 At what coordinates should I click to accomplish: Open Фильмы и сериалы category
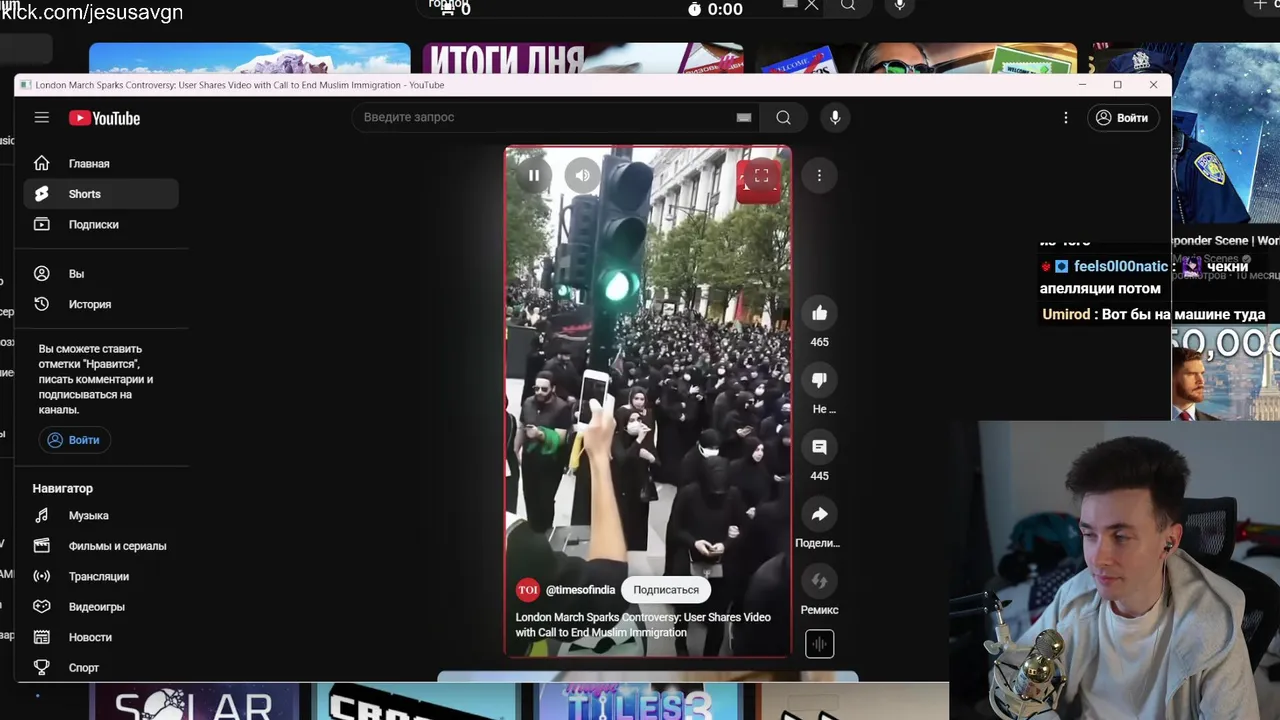tap(101, 546)
